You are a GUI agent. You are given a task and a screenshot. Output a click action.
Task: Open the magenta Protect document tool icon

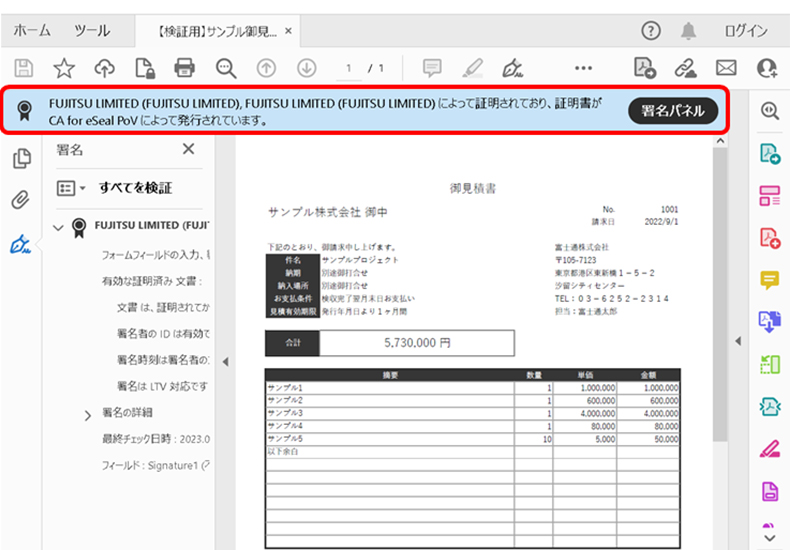click(770, 491)
